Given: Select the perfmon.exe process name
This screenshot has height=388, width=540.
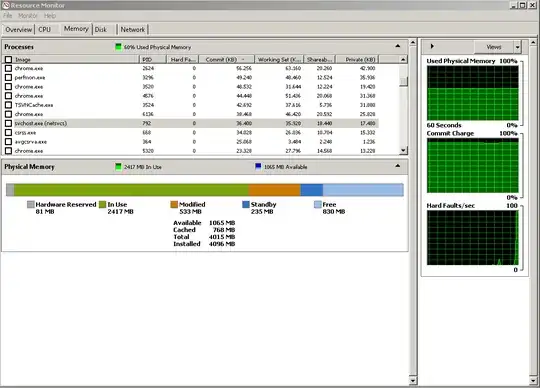Looking at the screenshot, I should (30, 77).
